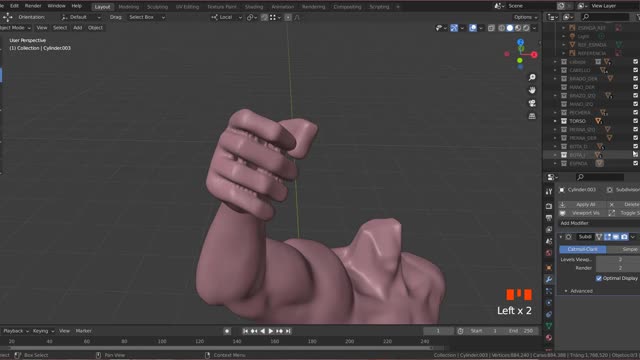Open the Particles properties tab icon
Viewport: 640px width, 360px height.
[549, 291]
